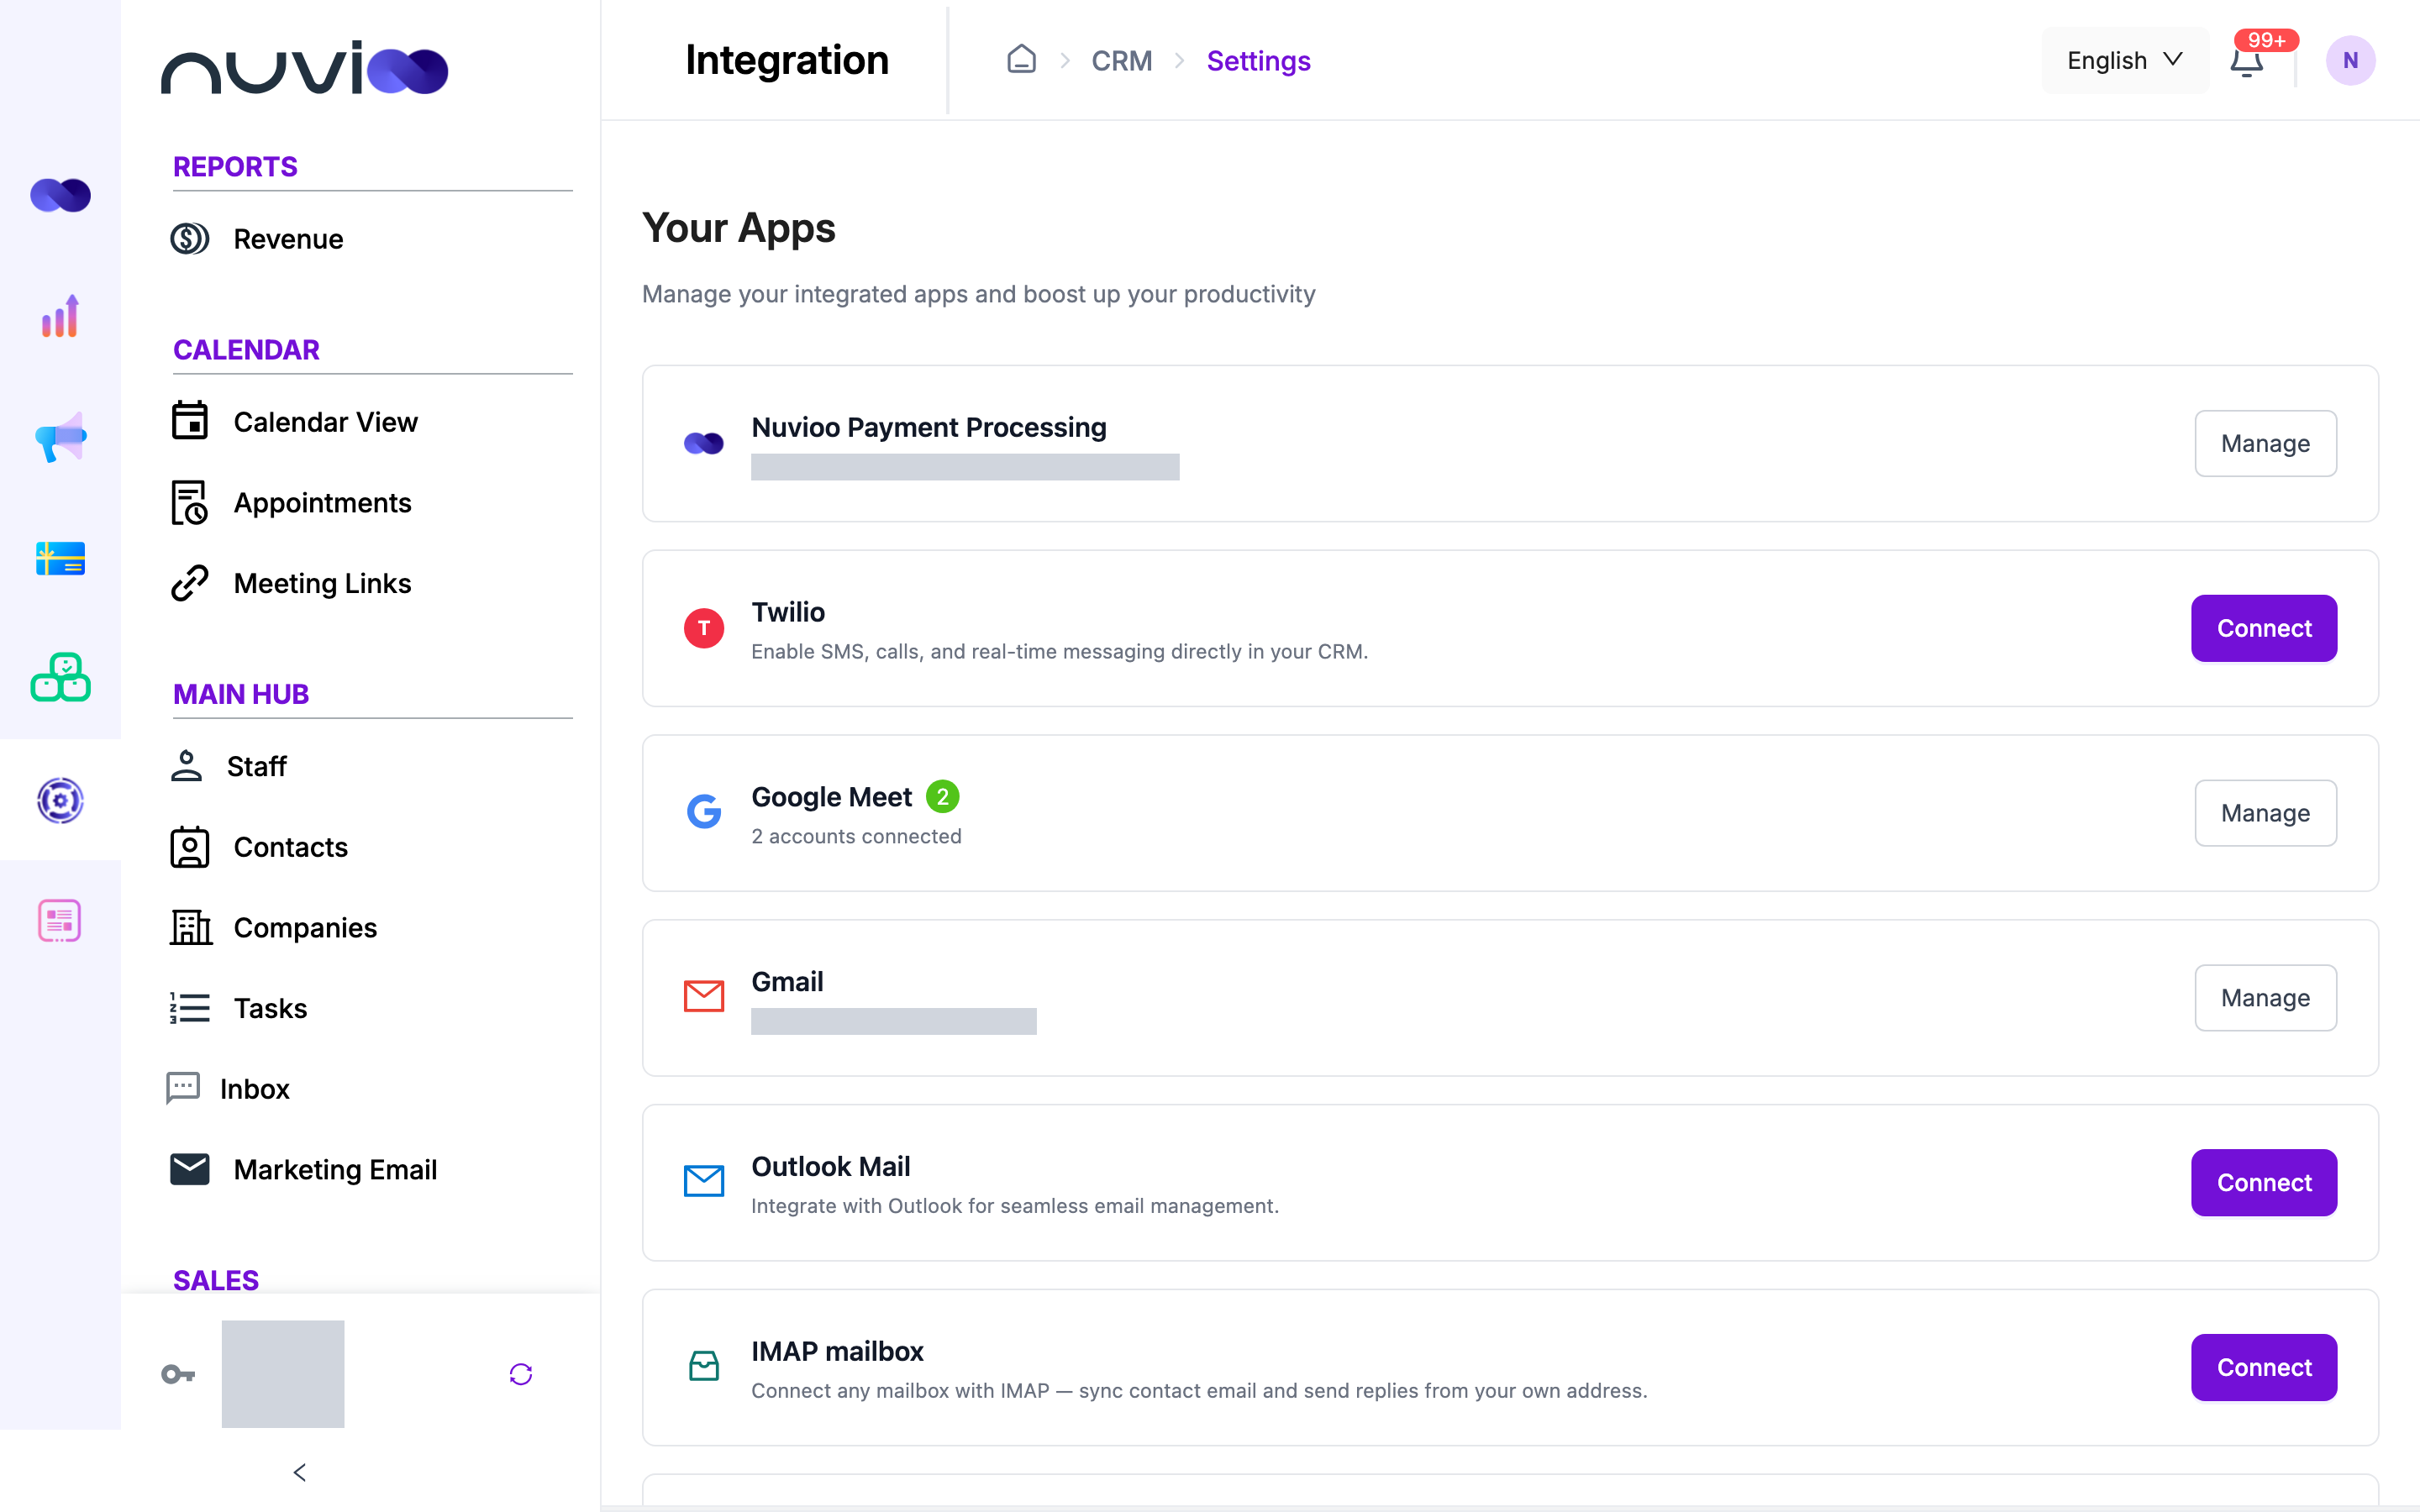Viewport: 2420px width, 1512px height.
Task: Open the gift card rail icon
Action: (60, 558)
